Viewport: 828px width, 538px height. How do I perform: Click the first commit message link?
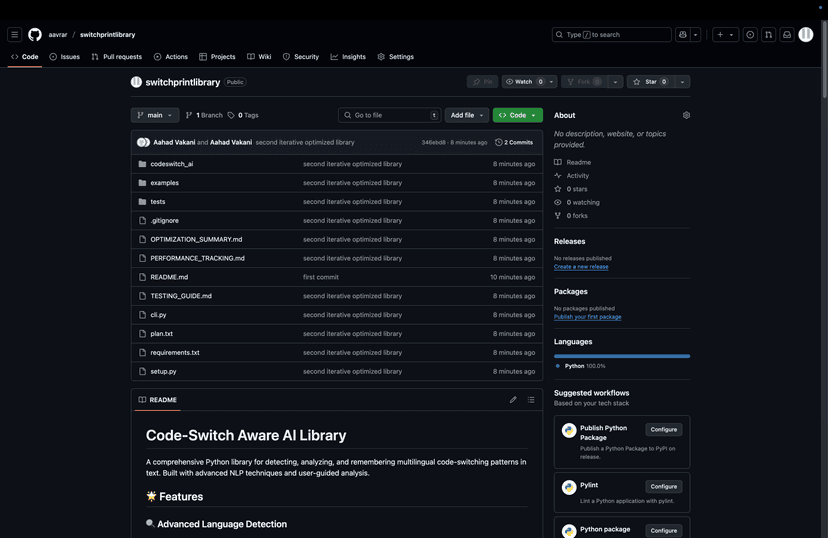(x=321, y=277)
